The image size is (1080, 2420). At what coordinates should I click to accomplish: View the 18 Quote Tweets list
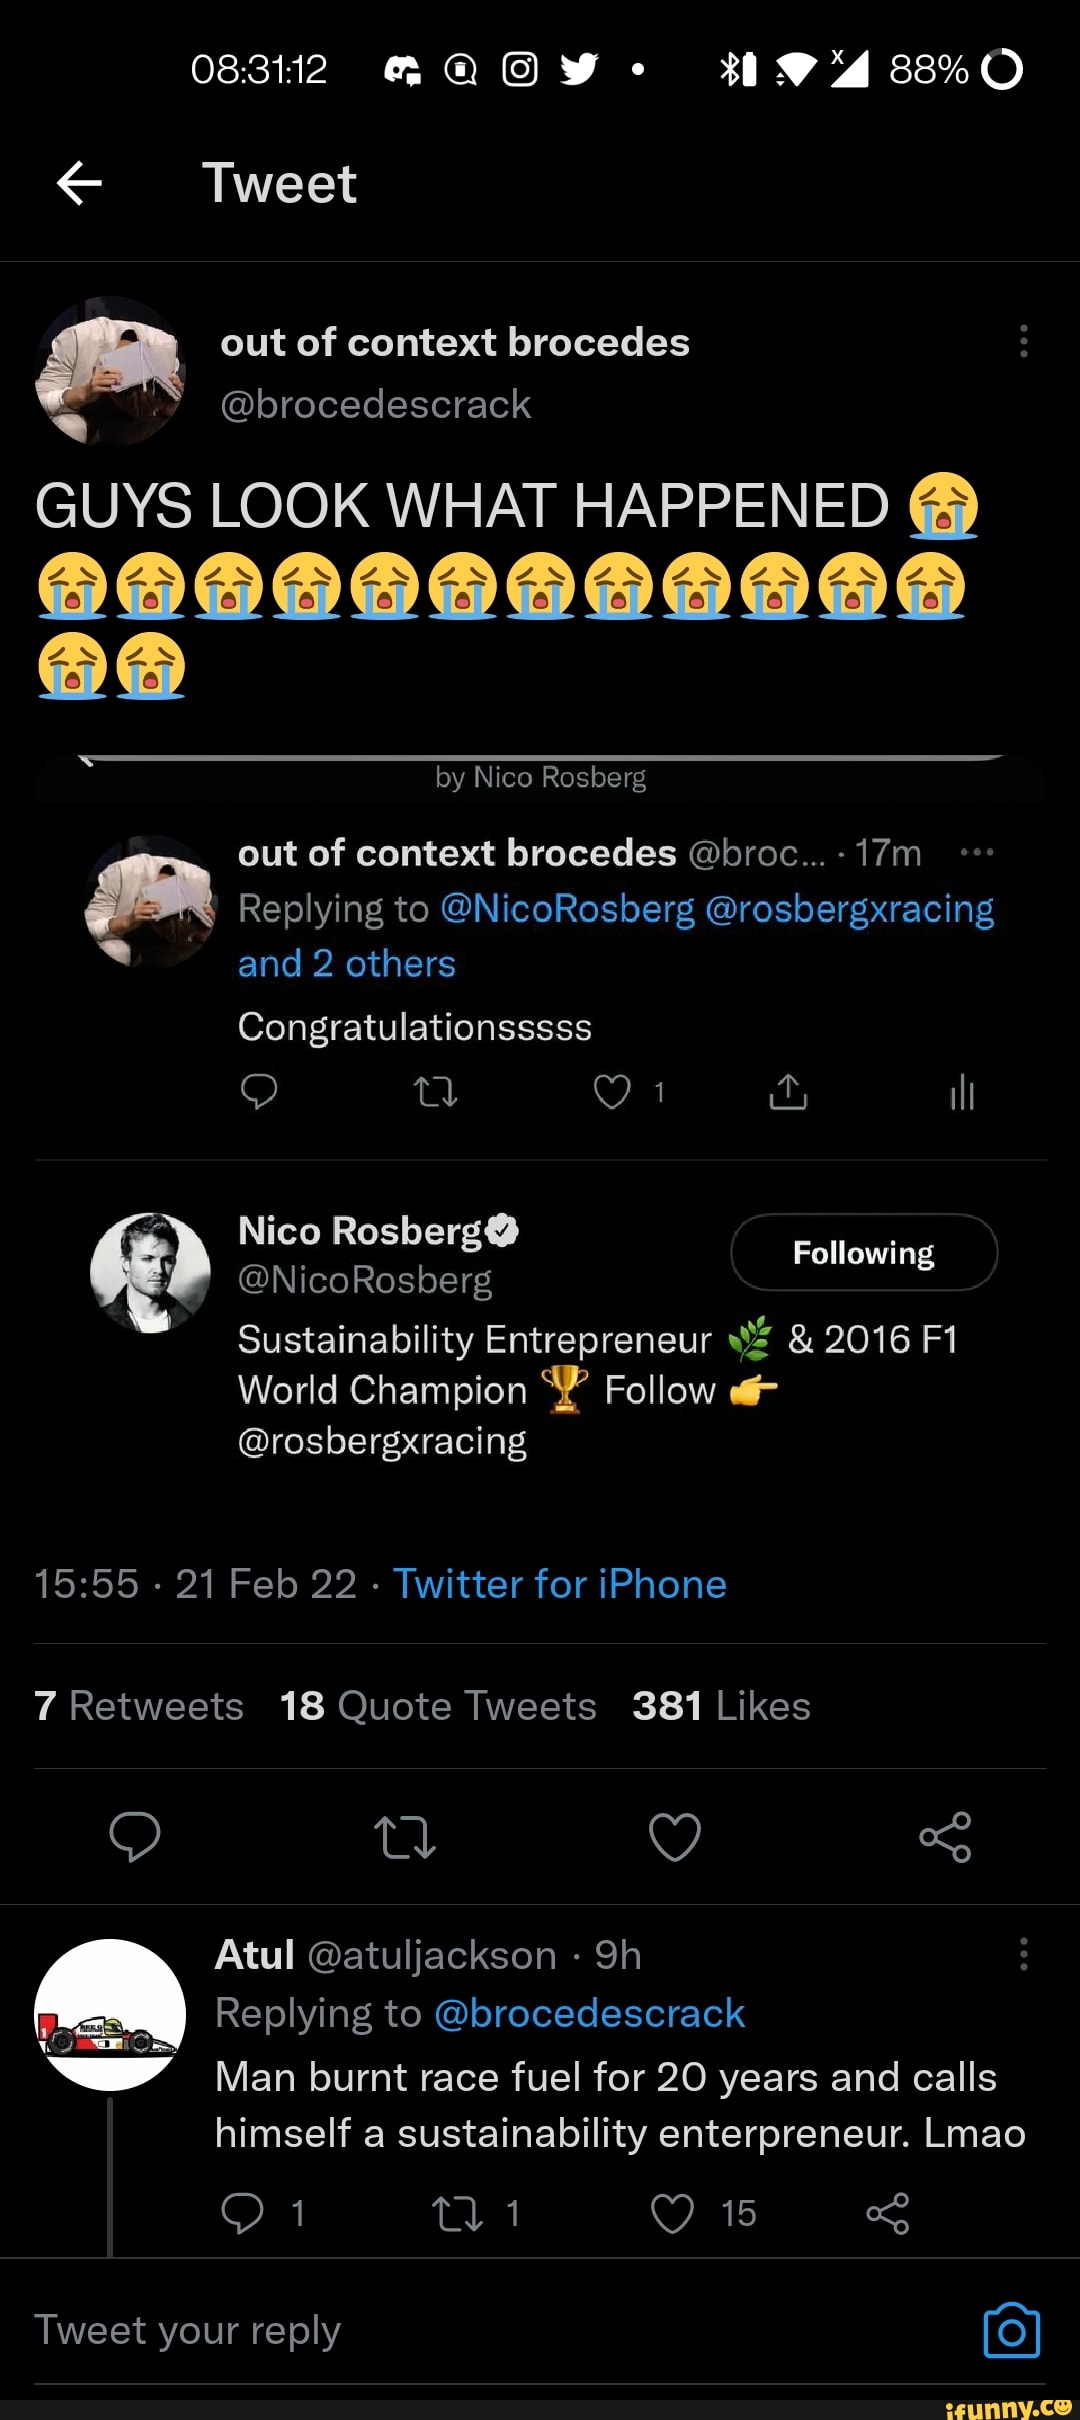pyautogui.click(x=438, y=1706)
